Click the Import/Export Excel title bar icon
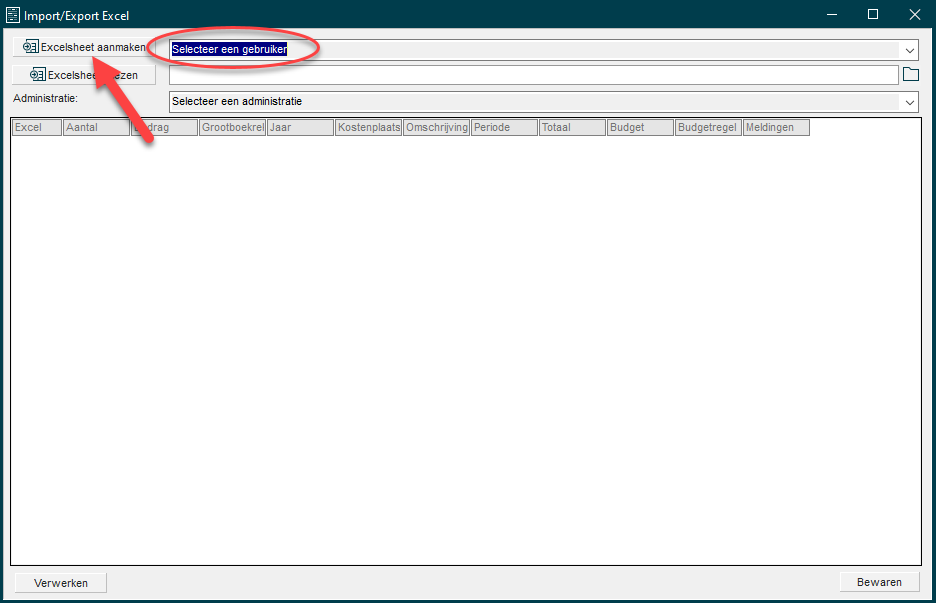This screenshot has height=603, width=936. pyautogui.click(x=14, y=15)
